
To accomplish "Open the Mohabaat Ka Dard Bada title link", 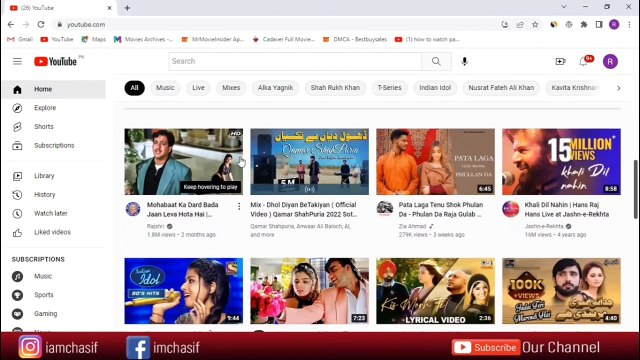I will (x=182, y=209).
